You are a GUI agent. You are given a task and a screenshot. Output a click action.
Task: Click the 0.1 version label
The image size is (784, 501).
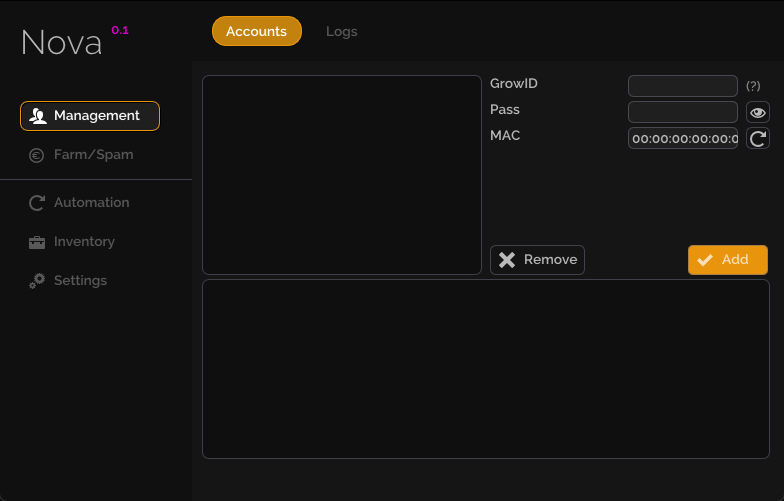point(120,30)
